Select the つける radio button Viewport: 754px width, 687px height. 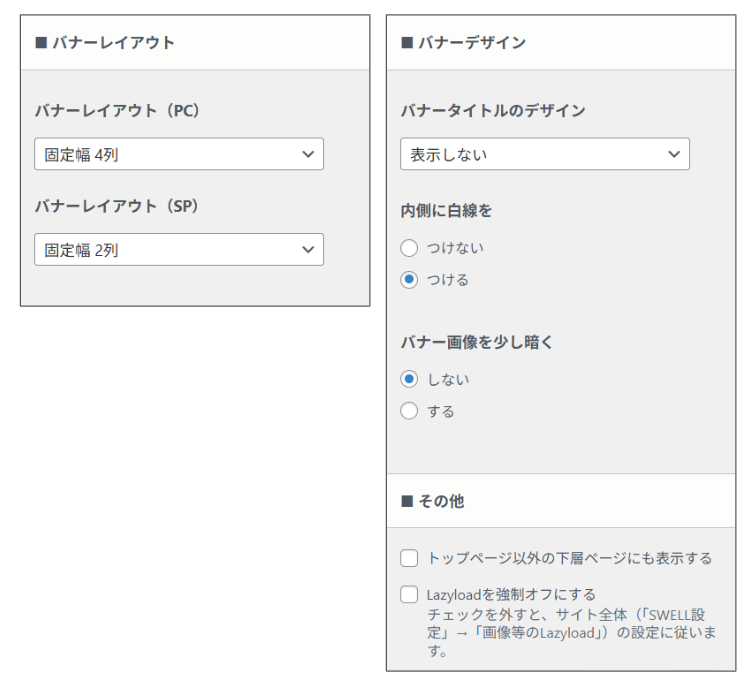point(409,280)
